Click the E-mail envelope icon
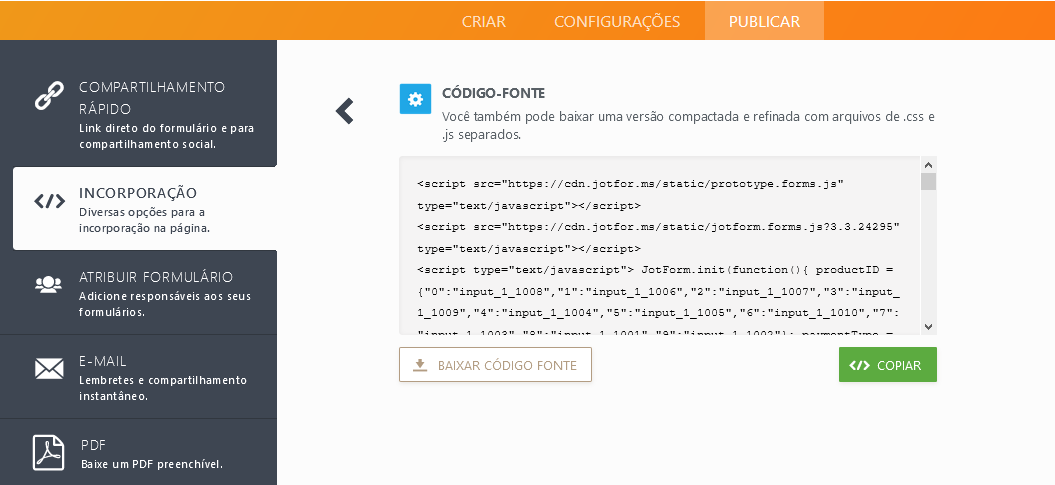Viewport: 1055px width, 485px height. click(49, 369)
